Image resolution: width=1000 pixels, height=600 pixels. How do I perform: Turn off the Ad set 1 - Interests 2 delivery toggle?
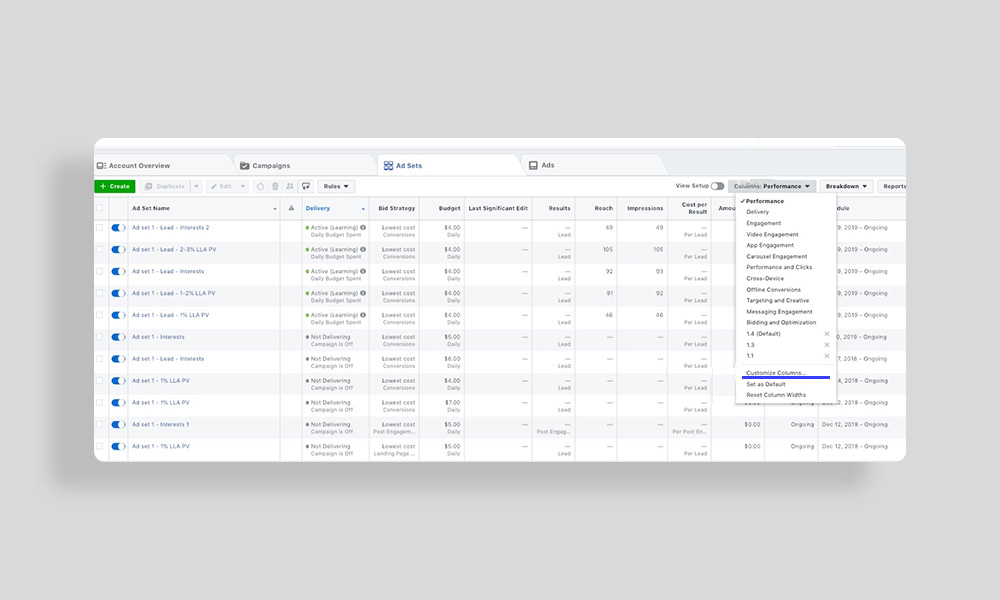[x=117, y=227]
